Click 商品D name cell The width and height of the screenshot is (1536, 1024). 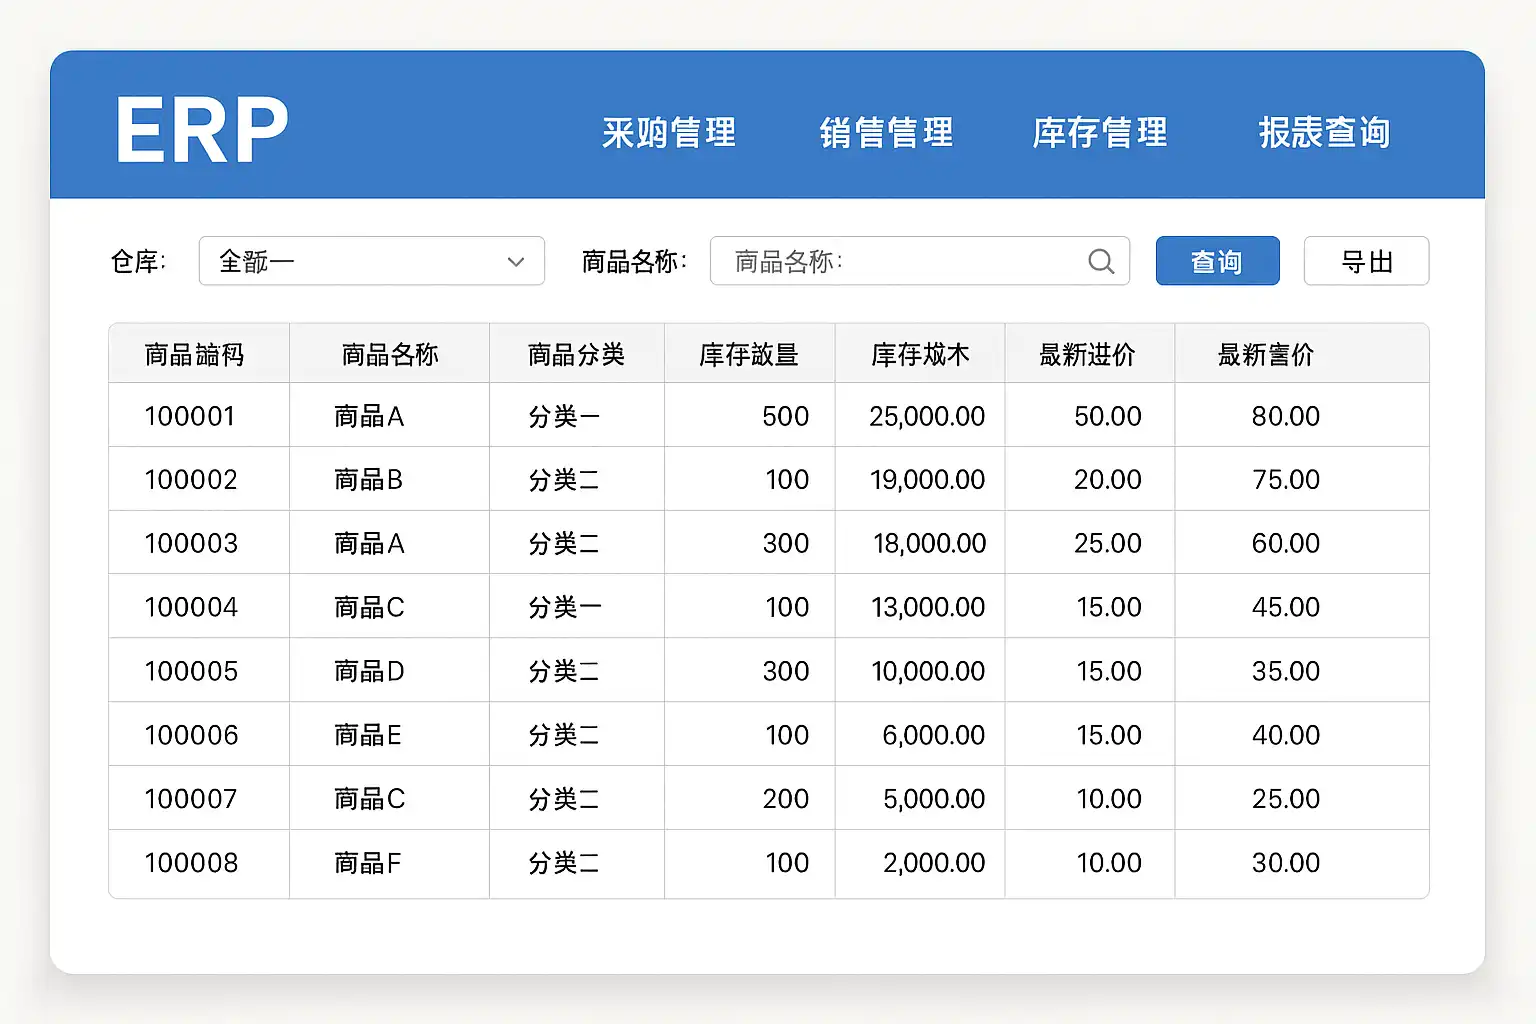[369, 671]
